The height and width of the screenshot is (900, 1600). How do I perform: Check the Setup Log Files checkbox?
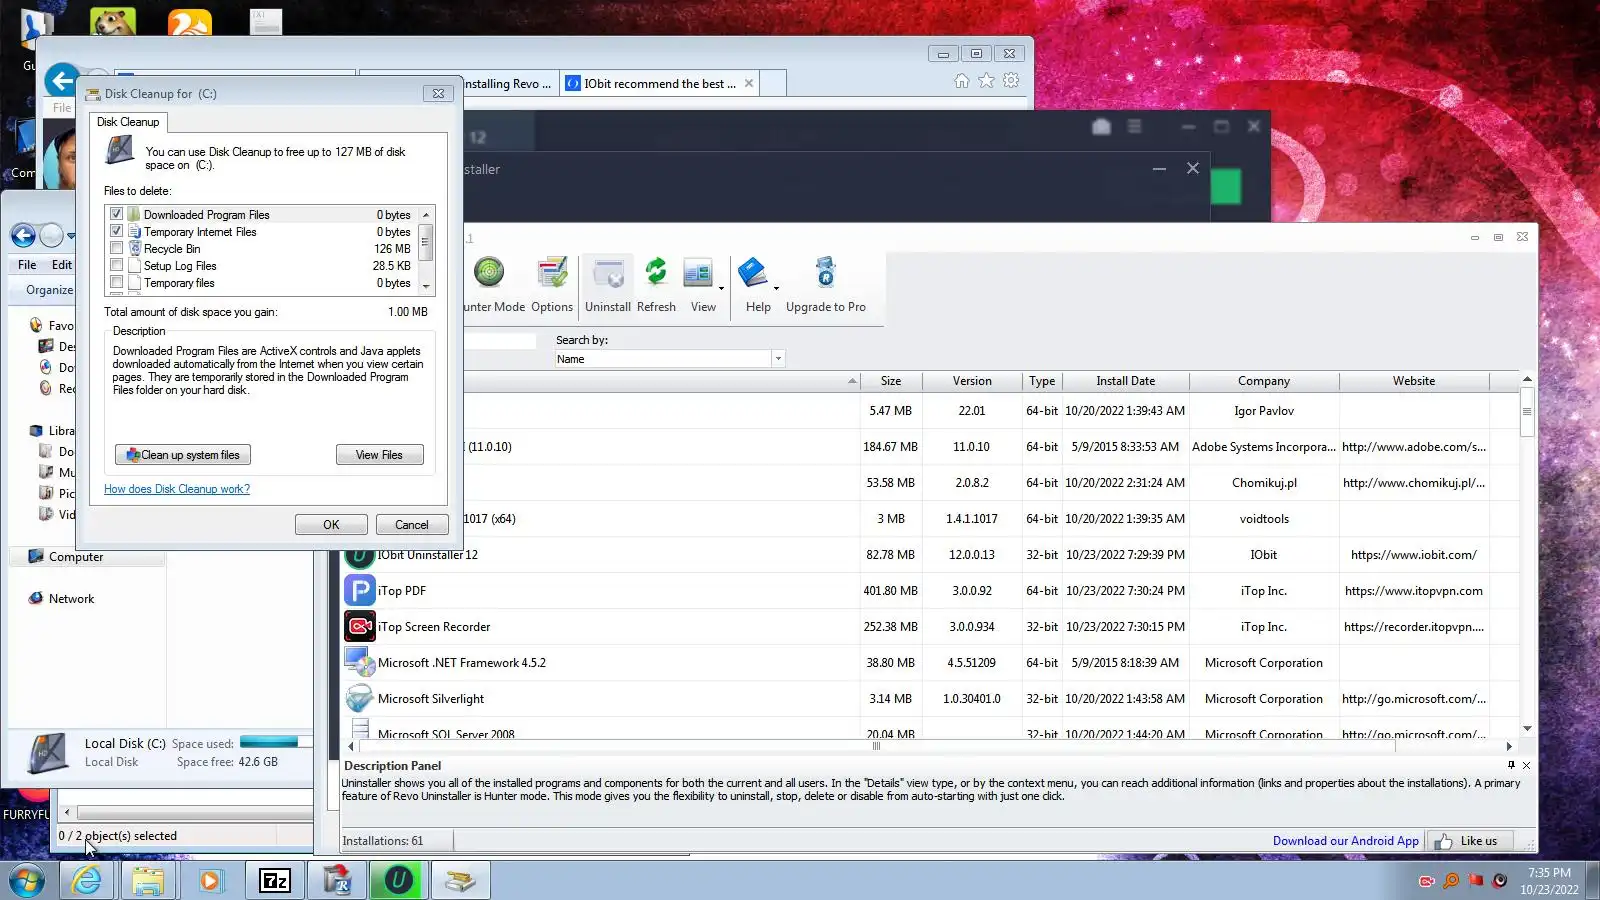pyautogui.click(x=117, y=266)
